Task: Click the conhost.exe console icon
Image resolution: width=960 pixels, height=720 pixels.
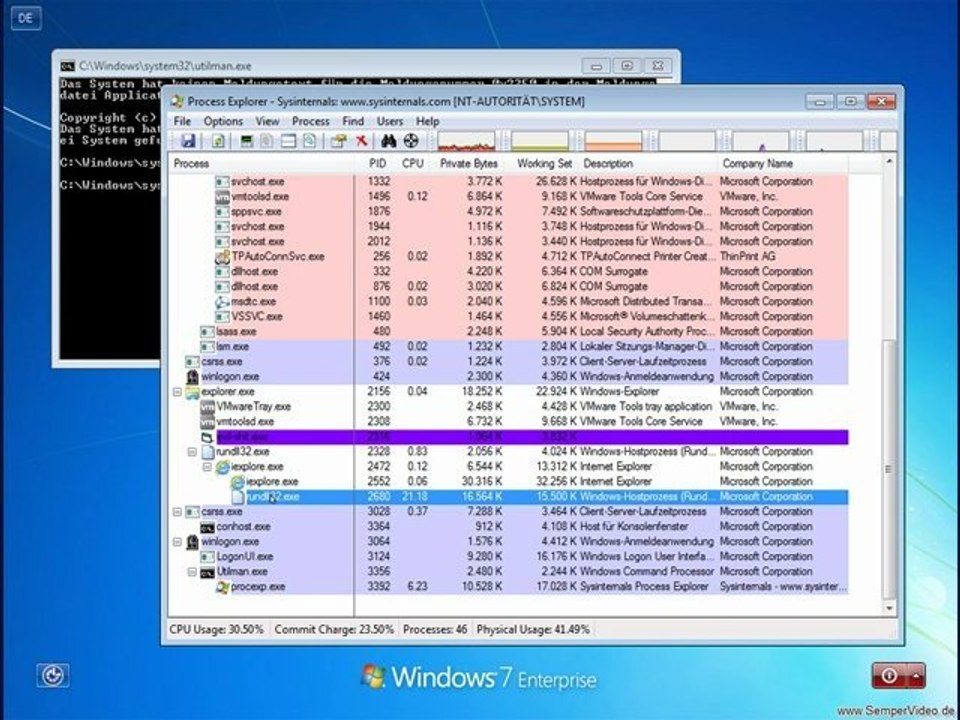Action: [x=207, y=527]
